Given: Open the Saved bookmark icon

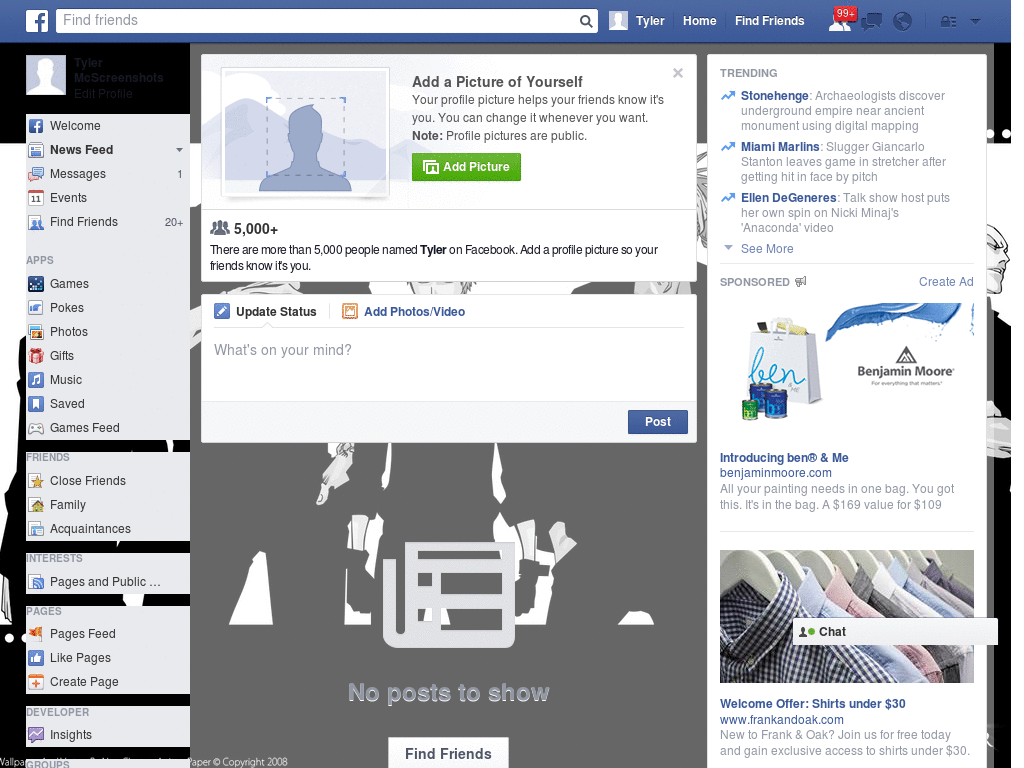Looking at the screenshot, I should [36, 404].
